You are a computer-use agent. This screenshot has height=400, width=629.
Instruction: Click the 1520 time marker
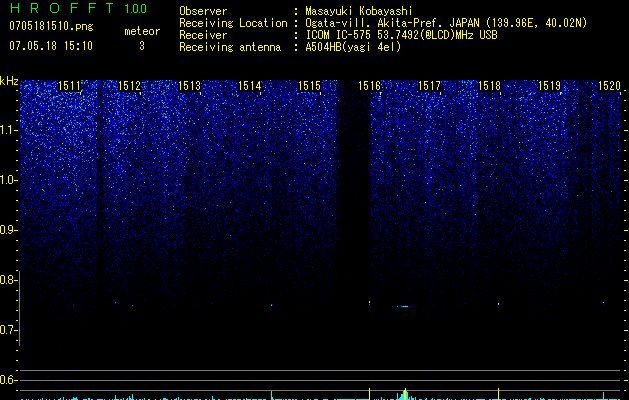coord(609,86)
